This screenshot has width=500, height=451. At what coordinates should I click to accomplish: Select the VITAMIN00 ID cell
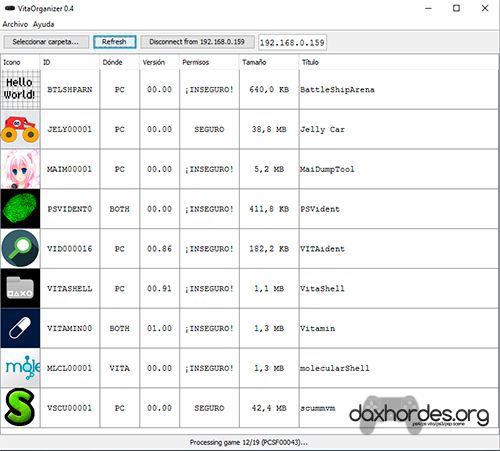[x=70, y=328]
